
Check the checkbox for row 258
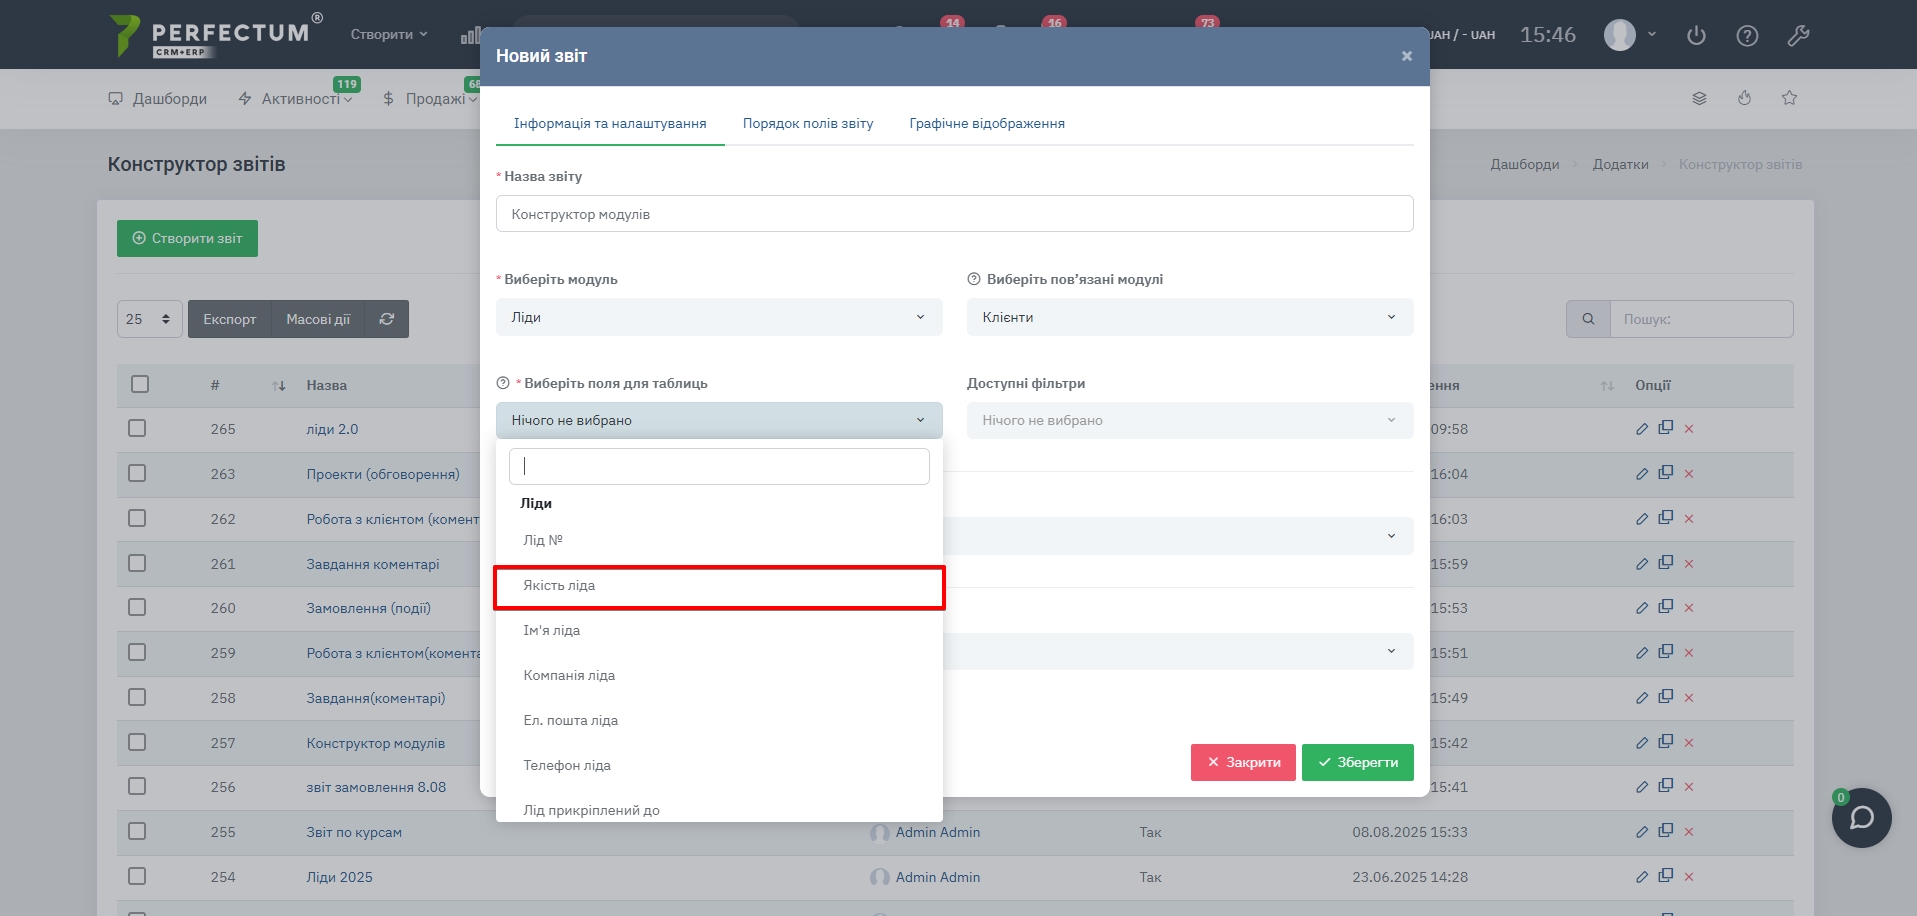click(x=137, y=697)
